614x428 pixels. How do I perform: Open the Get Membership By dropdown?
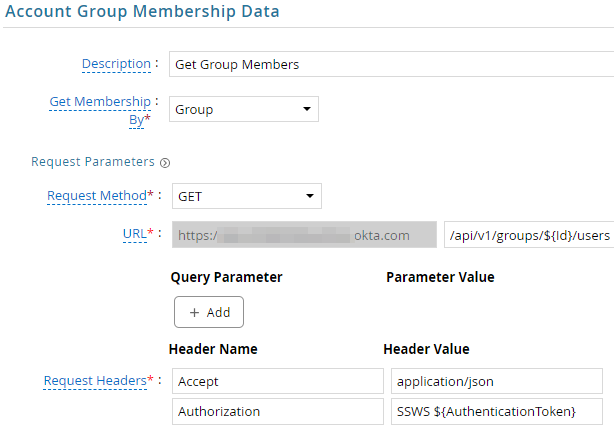244,109
